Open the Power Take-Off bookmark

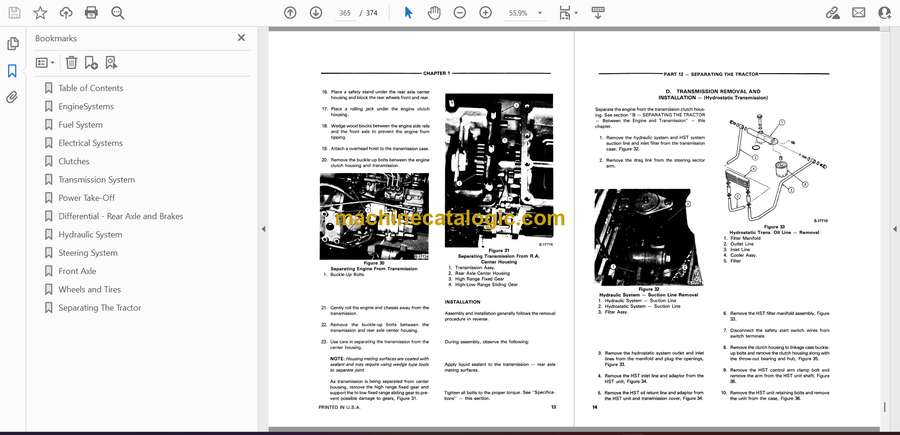(x=86, y=197)
